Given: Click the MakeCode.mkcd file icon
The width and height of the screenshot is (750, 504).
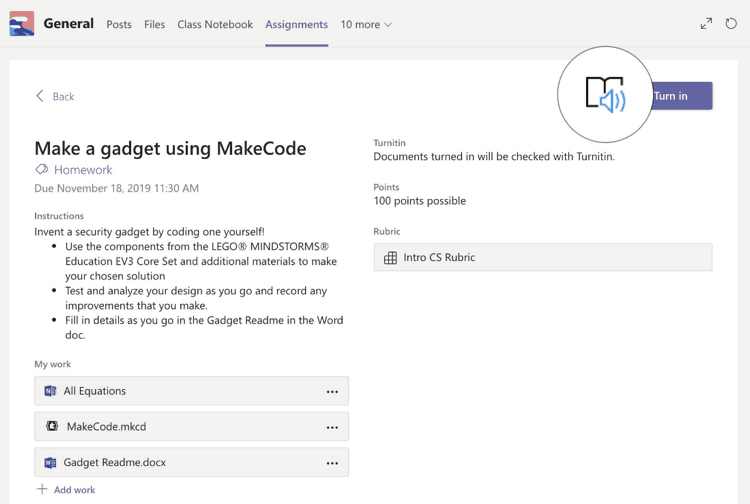Looking at the screenshot, I should 52,427.
